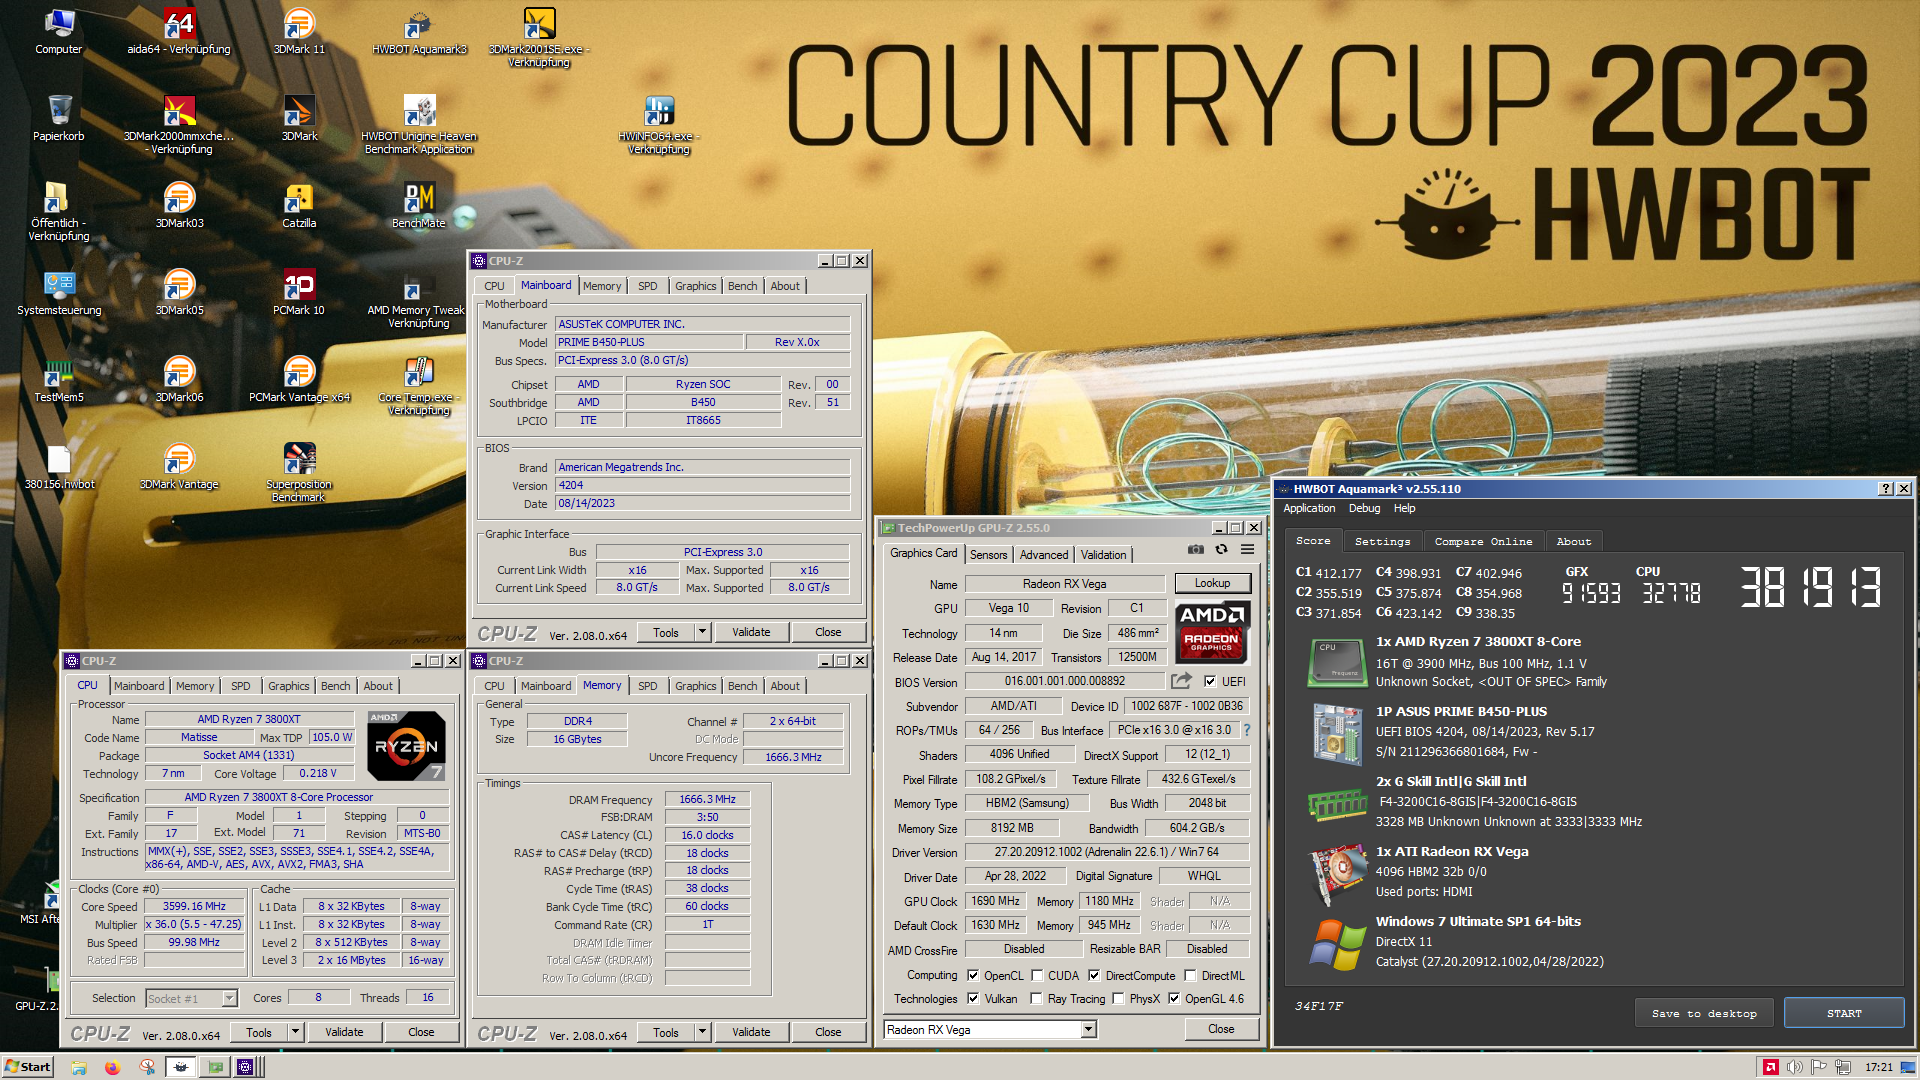Open HWBOT Aquamark3 desktop shortcut
The width and height of the screenshot is (1920, 1080).
[x=419, y=31]
